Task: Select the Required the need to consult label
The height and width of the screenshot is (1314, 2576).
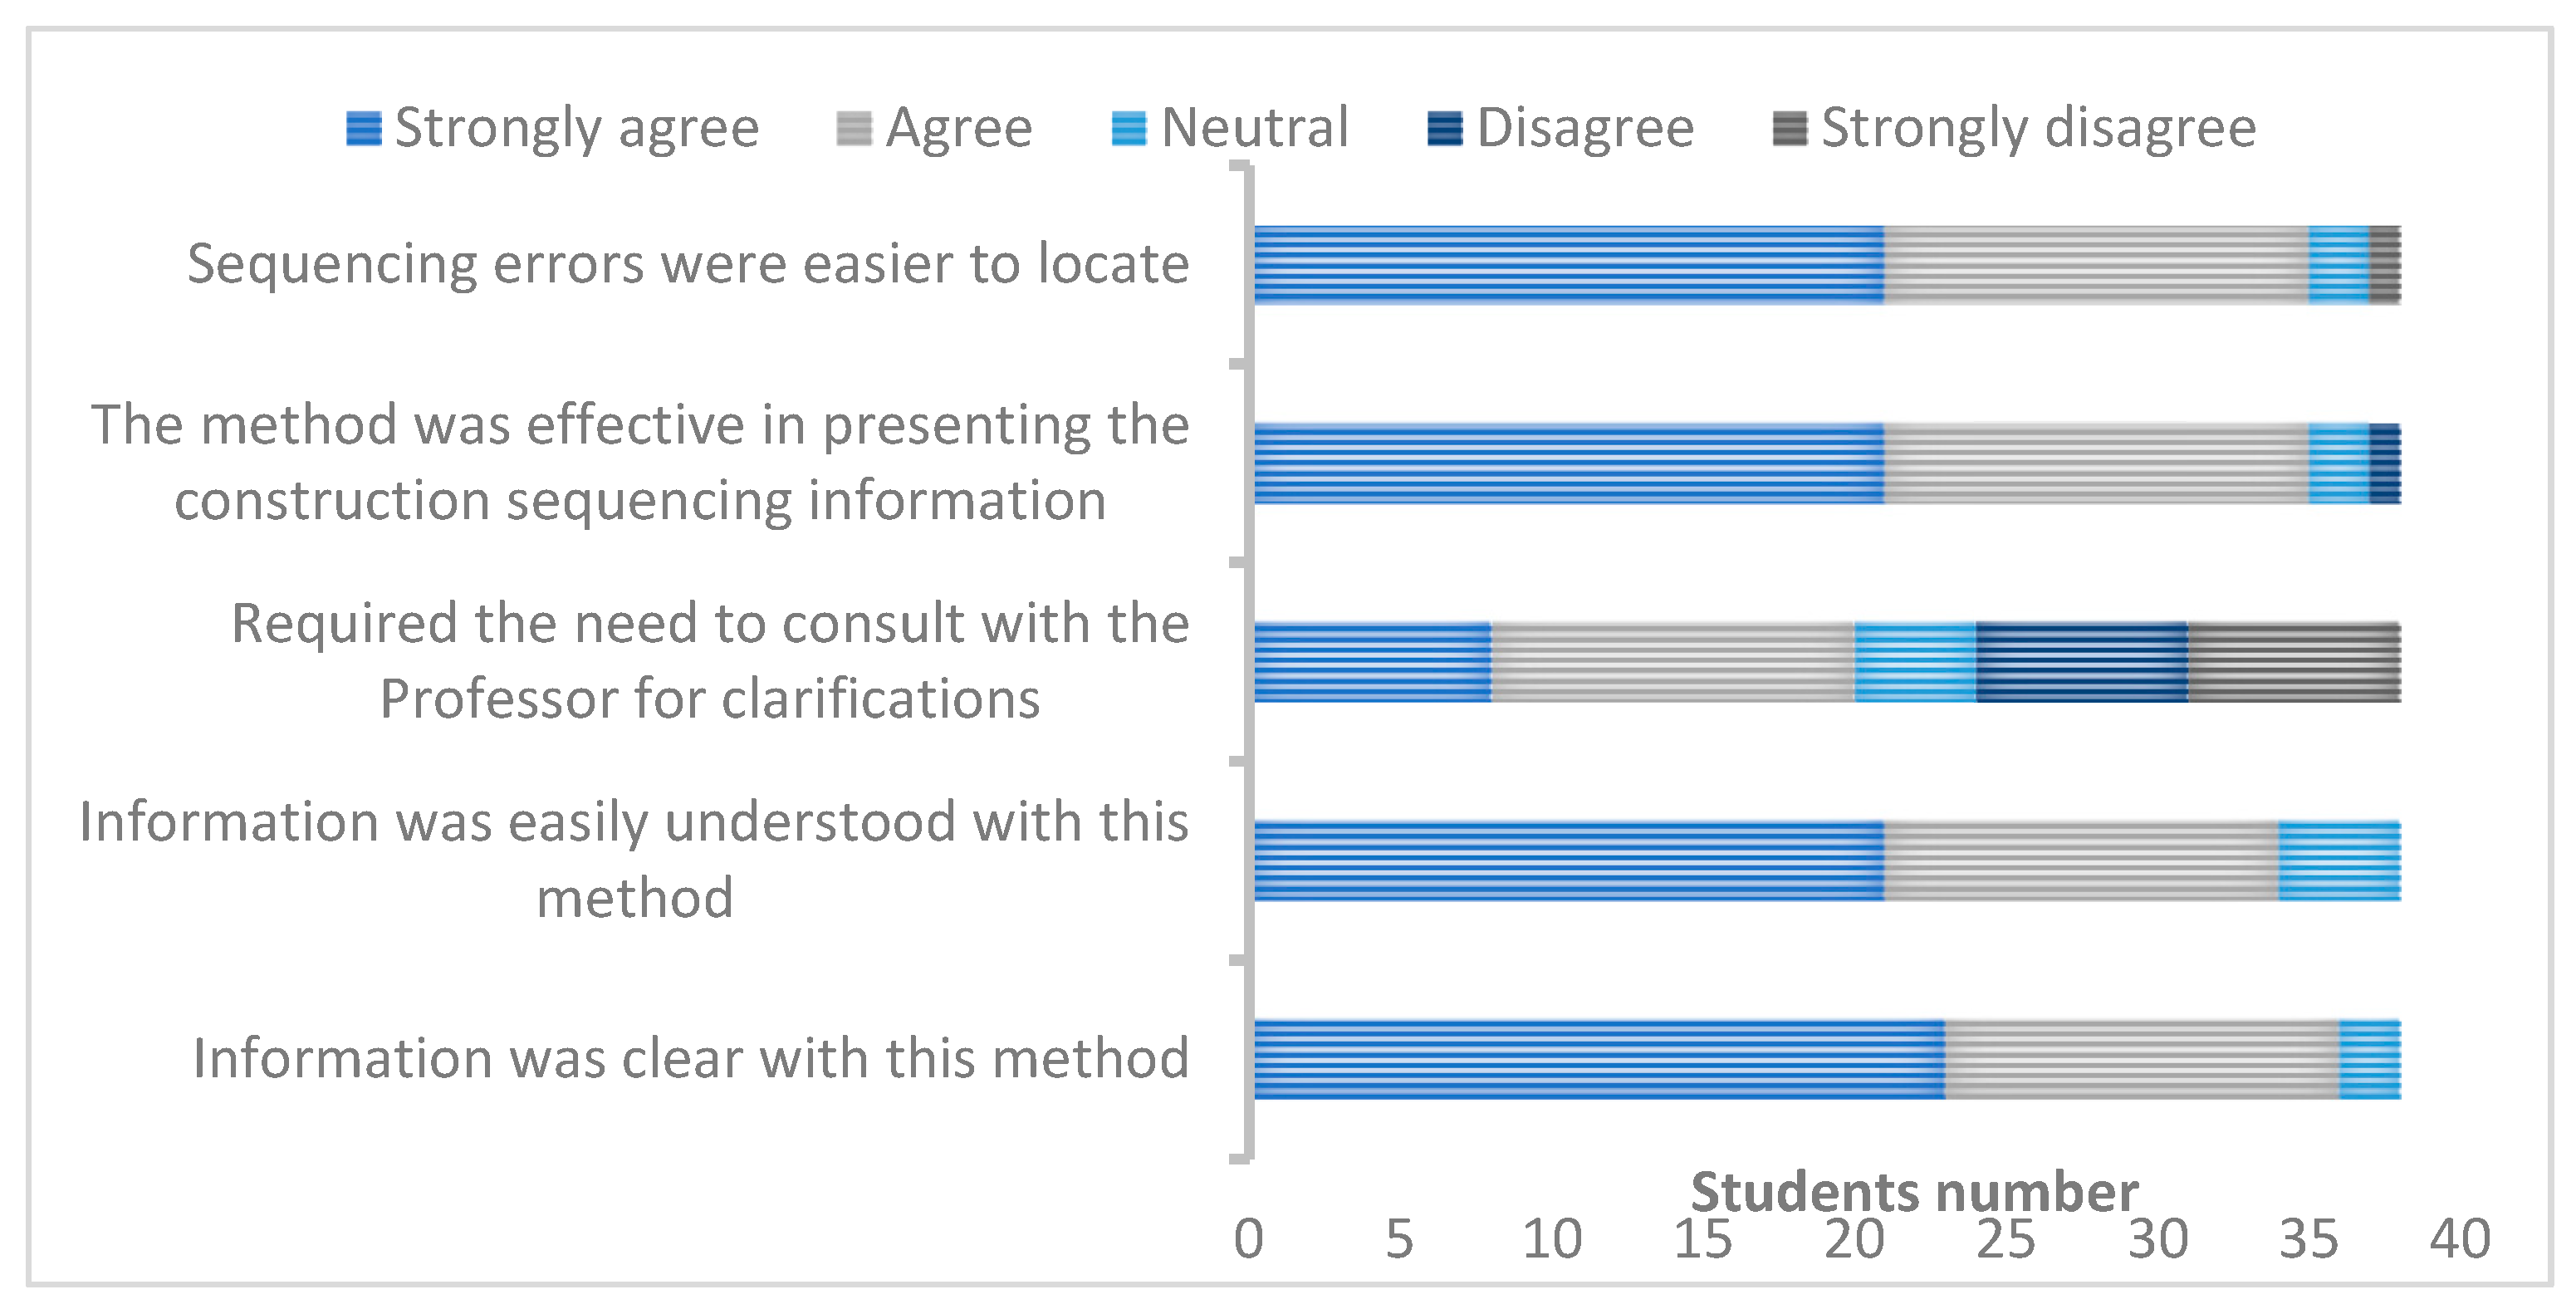Action: coord(710,660)
